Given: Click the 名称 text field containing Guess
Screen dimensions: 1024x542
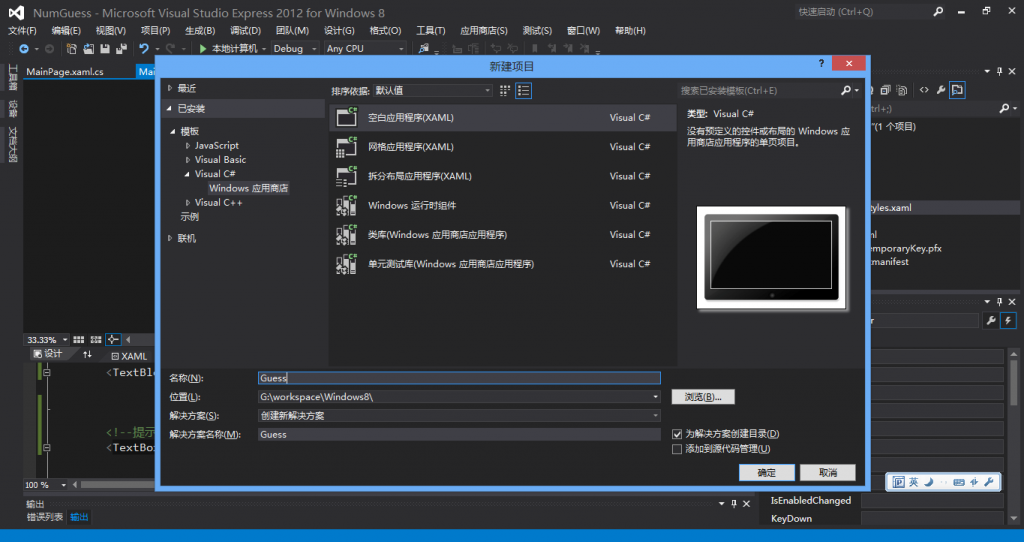Looking at the screenshot, I should point(458,378).
